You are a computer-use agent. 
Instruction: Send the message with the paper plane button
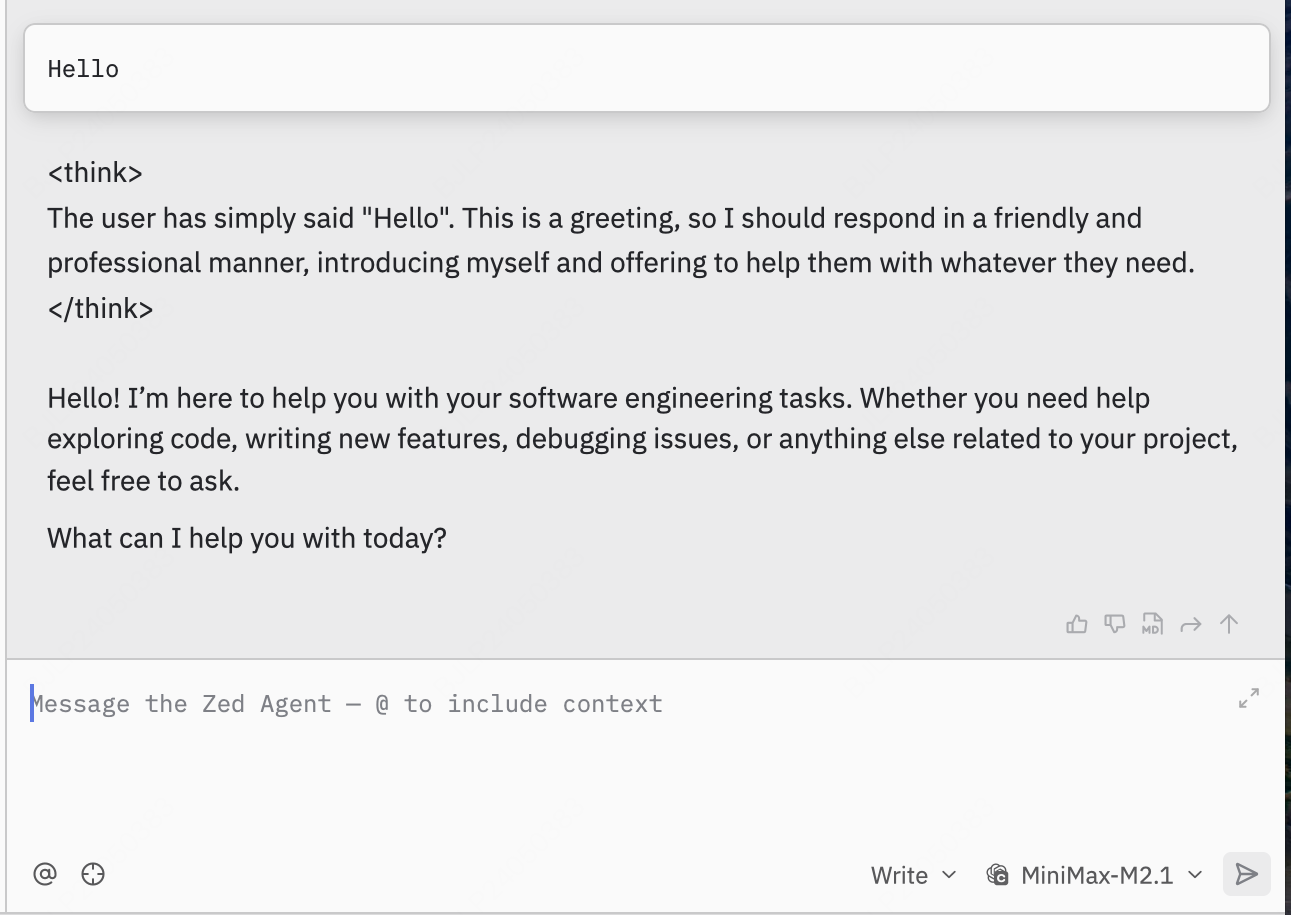pyautogui.click(x=1246, y=875)
